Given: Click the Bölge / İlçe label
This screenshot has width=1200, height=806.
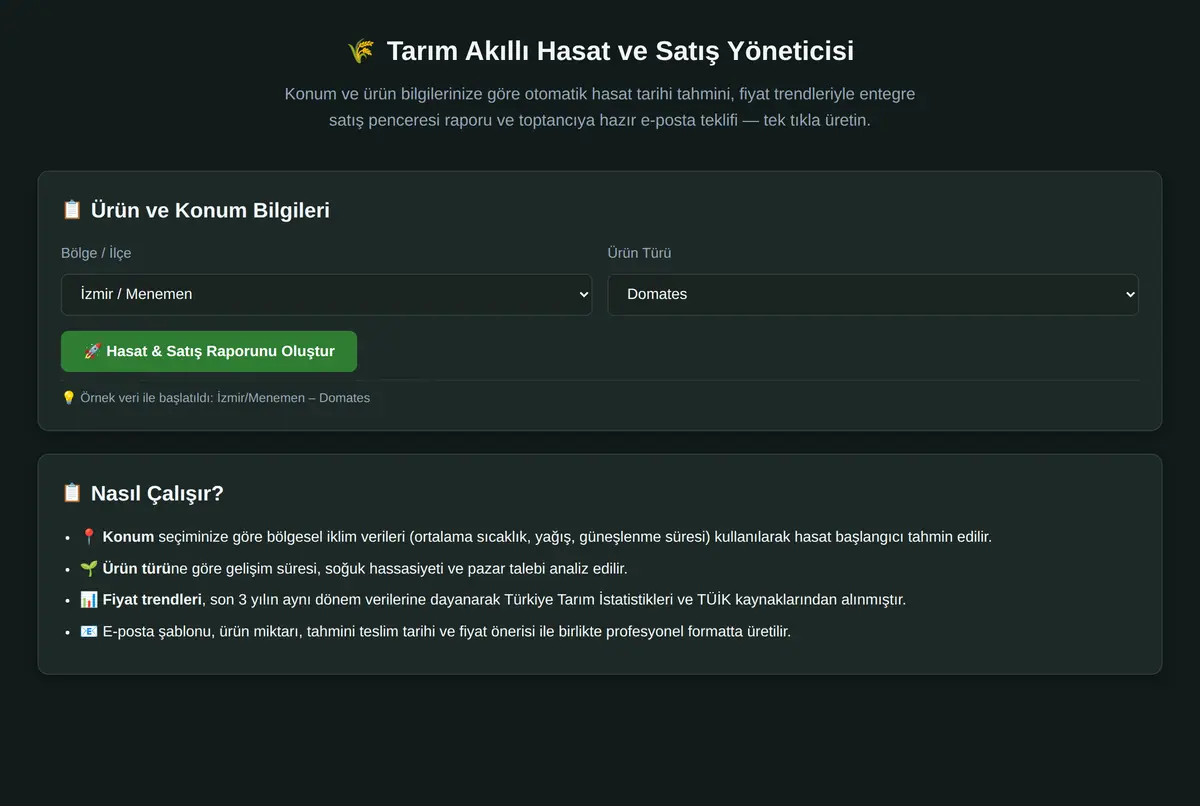Looking at the screenshot, I should pos(96,253).
